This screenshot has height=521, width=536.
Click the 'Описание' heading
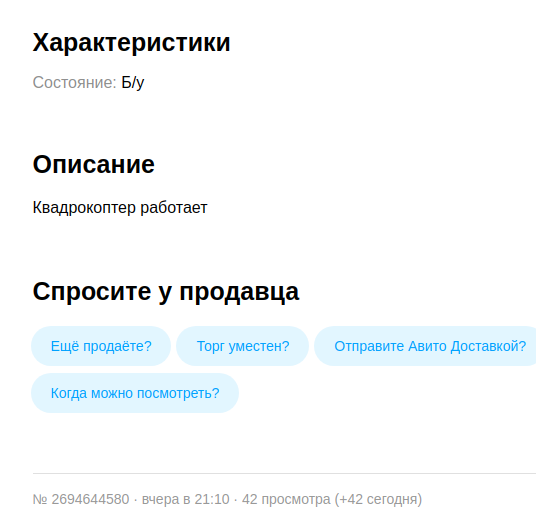(x=94, y=165)
